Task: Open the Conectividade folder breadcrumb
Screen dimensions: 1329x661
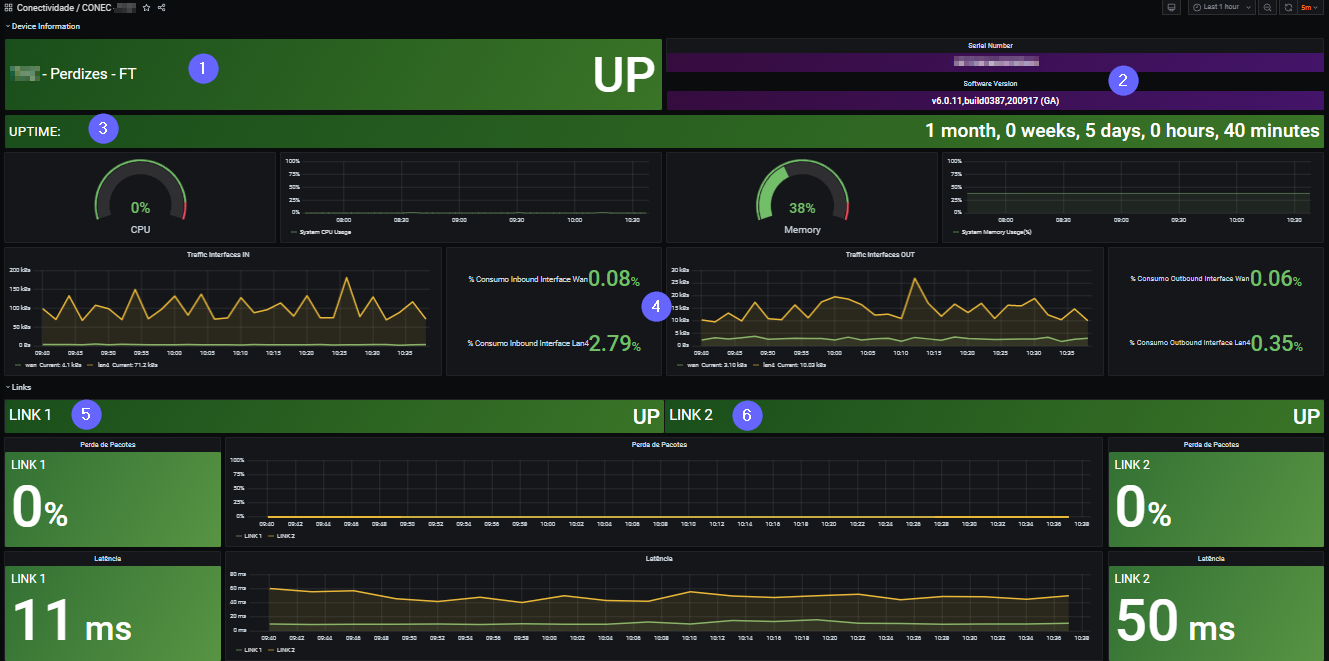Action: 46,7
